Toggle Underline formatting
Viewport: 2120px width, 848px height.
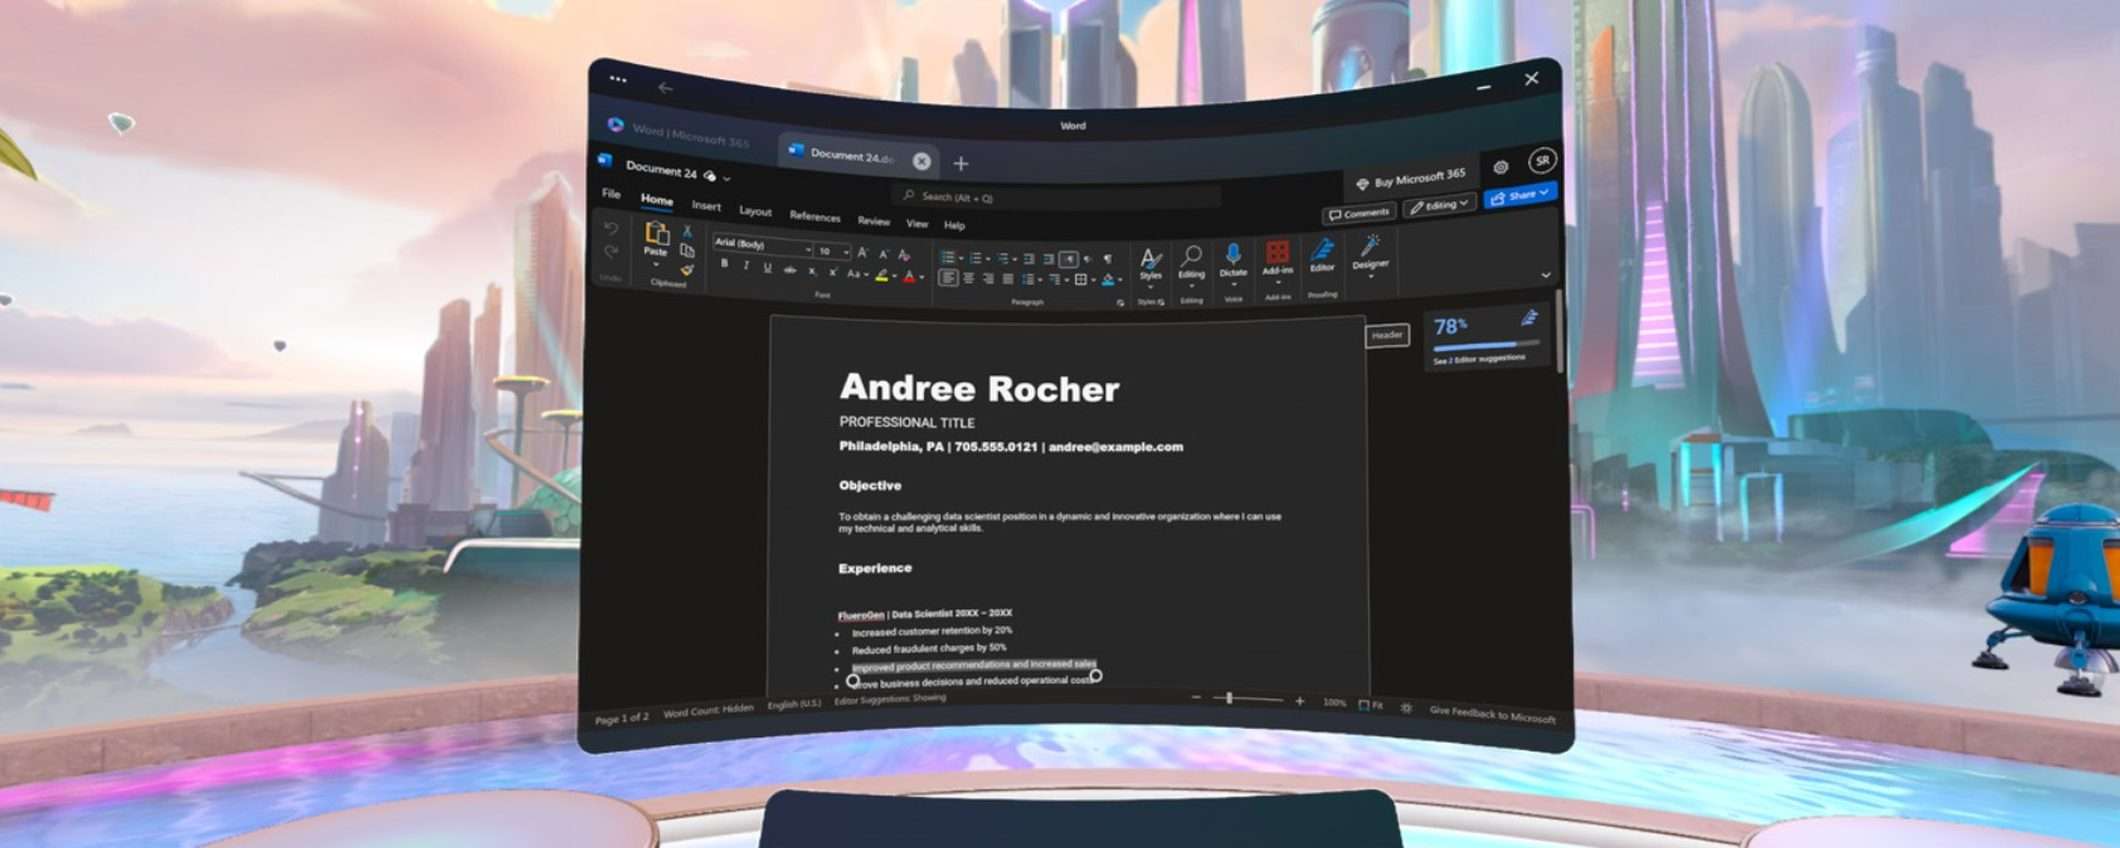767,268
